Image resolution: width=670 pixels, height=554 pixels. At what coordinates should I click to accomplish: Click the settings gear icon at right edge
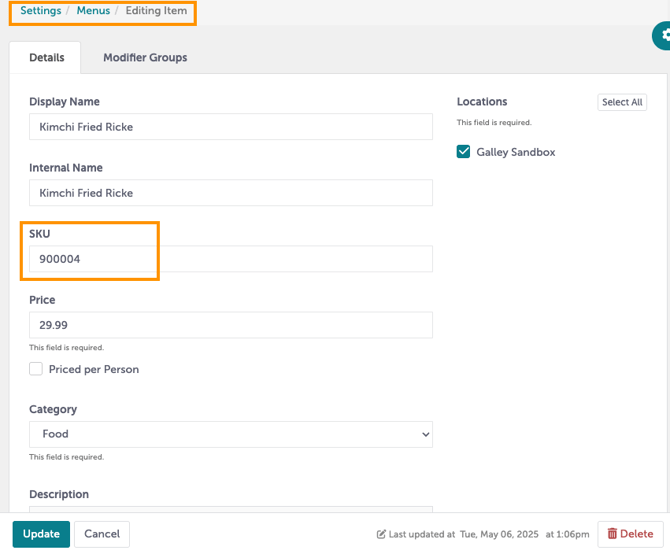click(663, 36)
